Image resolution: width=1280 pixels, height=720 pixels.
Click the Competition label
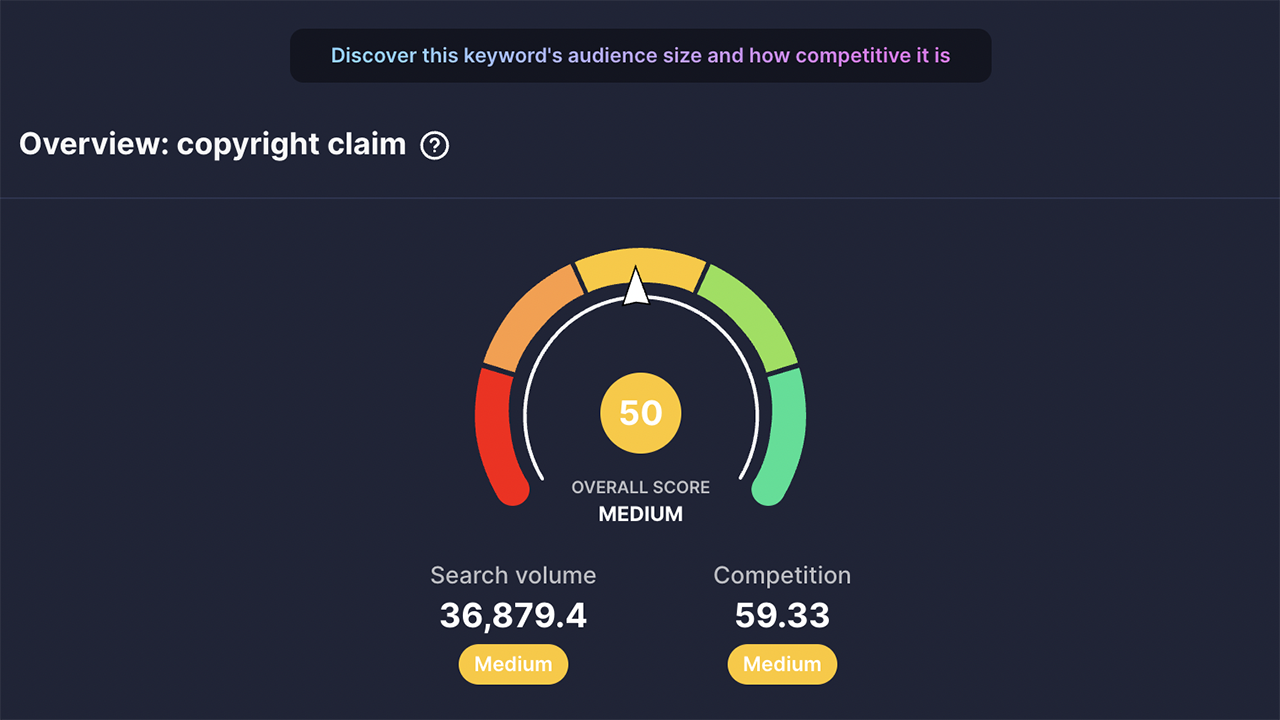(782, 575)
